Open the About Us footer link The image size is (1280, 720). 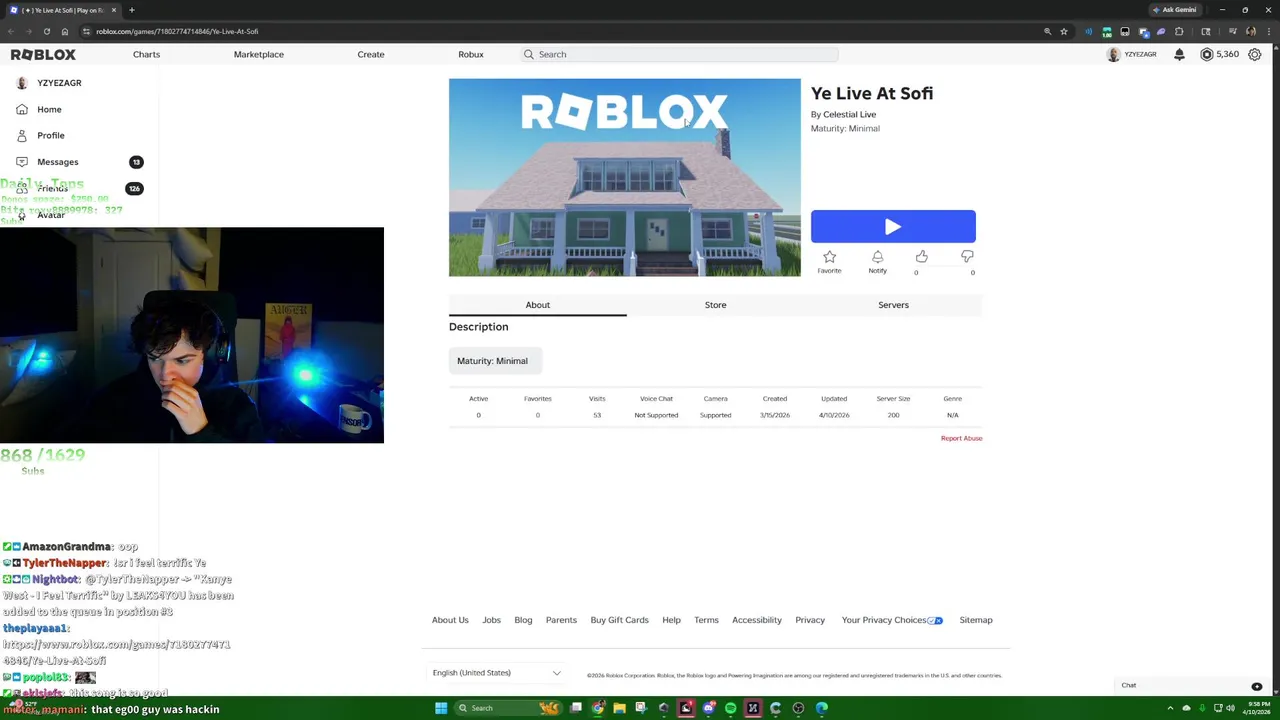pyautogui.click(x=450, y=620)
